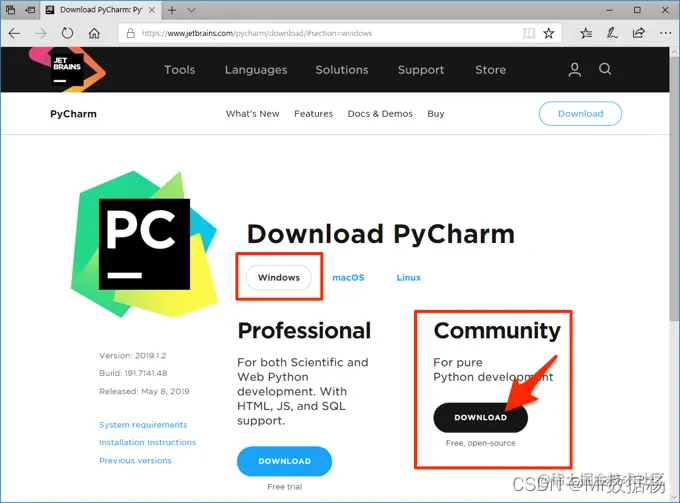Image resolution: width=680 pixels, height=503 pixels.
Task: Click the padlock icon in the address bar
Action: [x=131, y=33]
